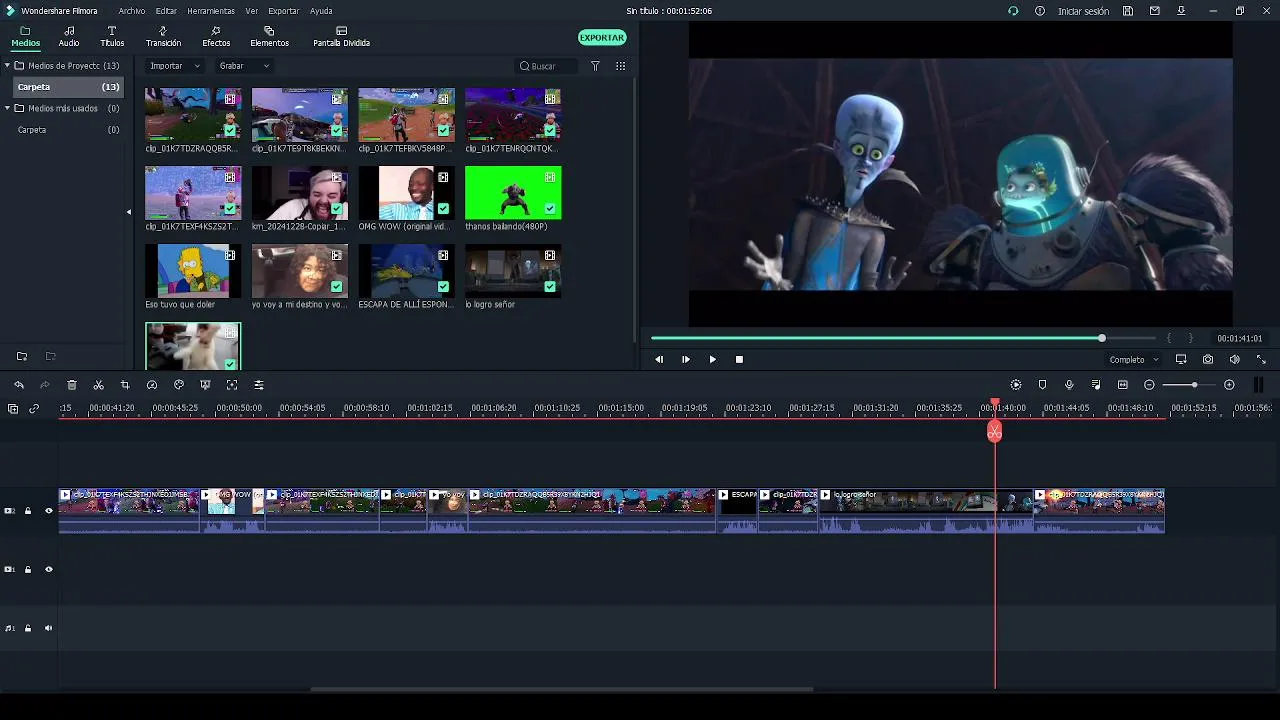This screenshot has width=1280, height=720.
Task: Open the color palette correction tool
Action: click(x=179, y=385)
